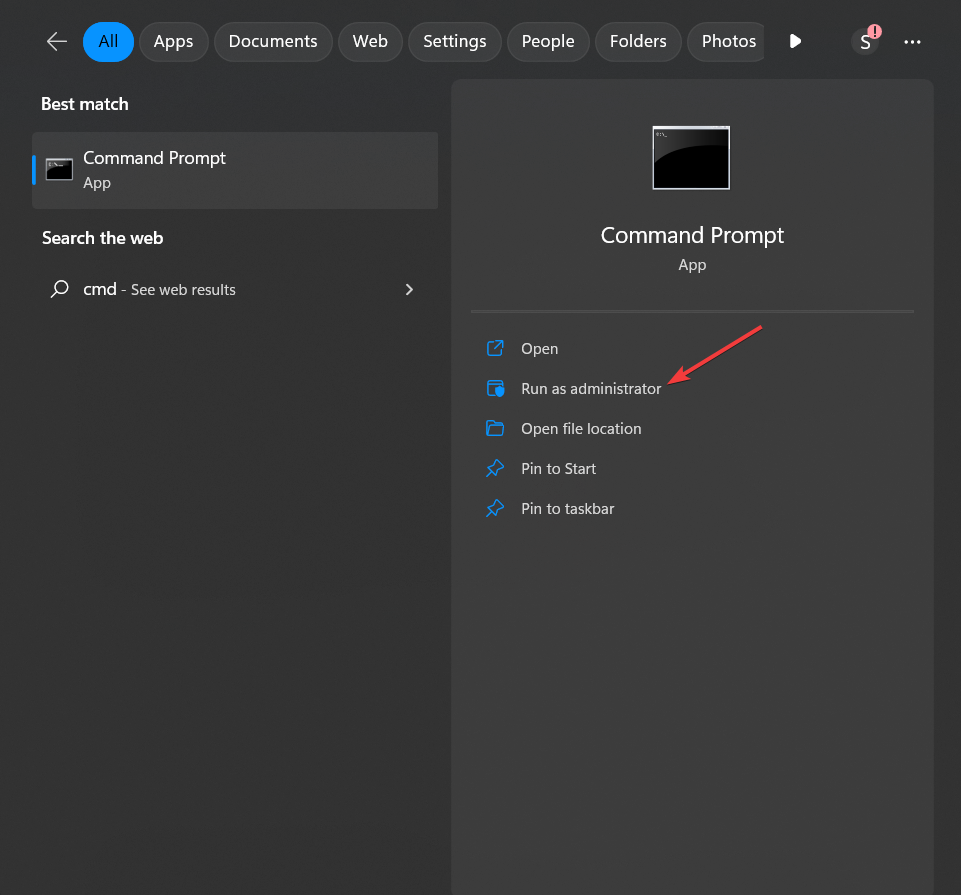961x895 pixels.
Task: Switch to the Apps filter tab
Action: coord(173,42)
